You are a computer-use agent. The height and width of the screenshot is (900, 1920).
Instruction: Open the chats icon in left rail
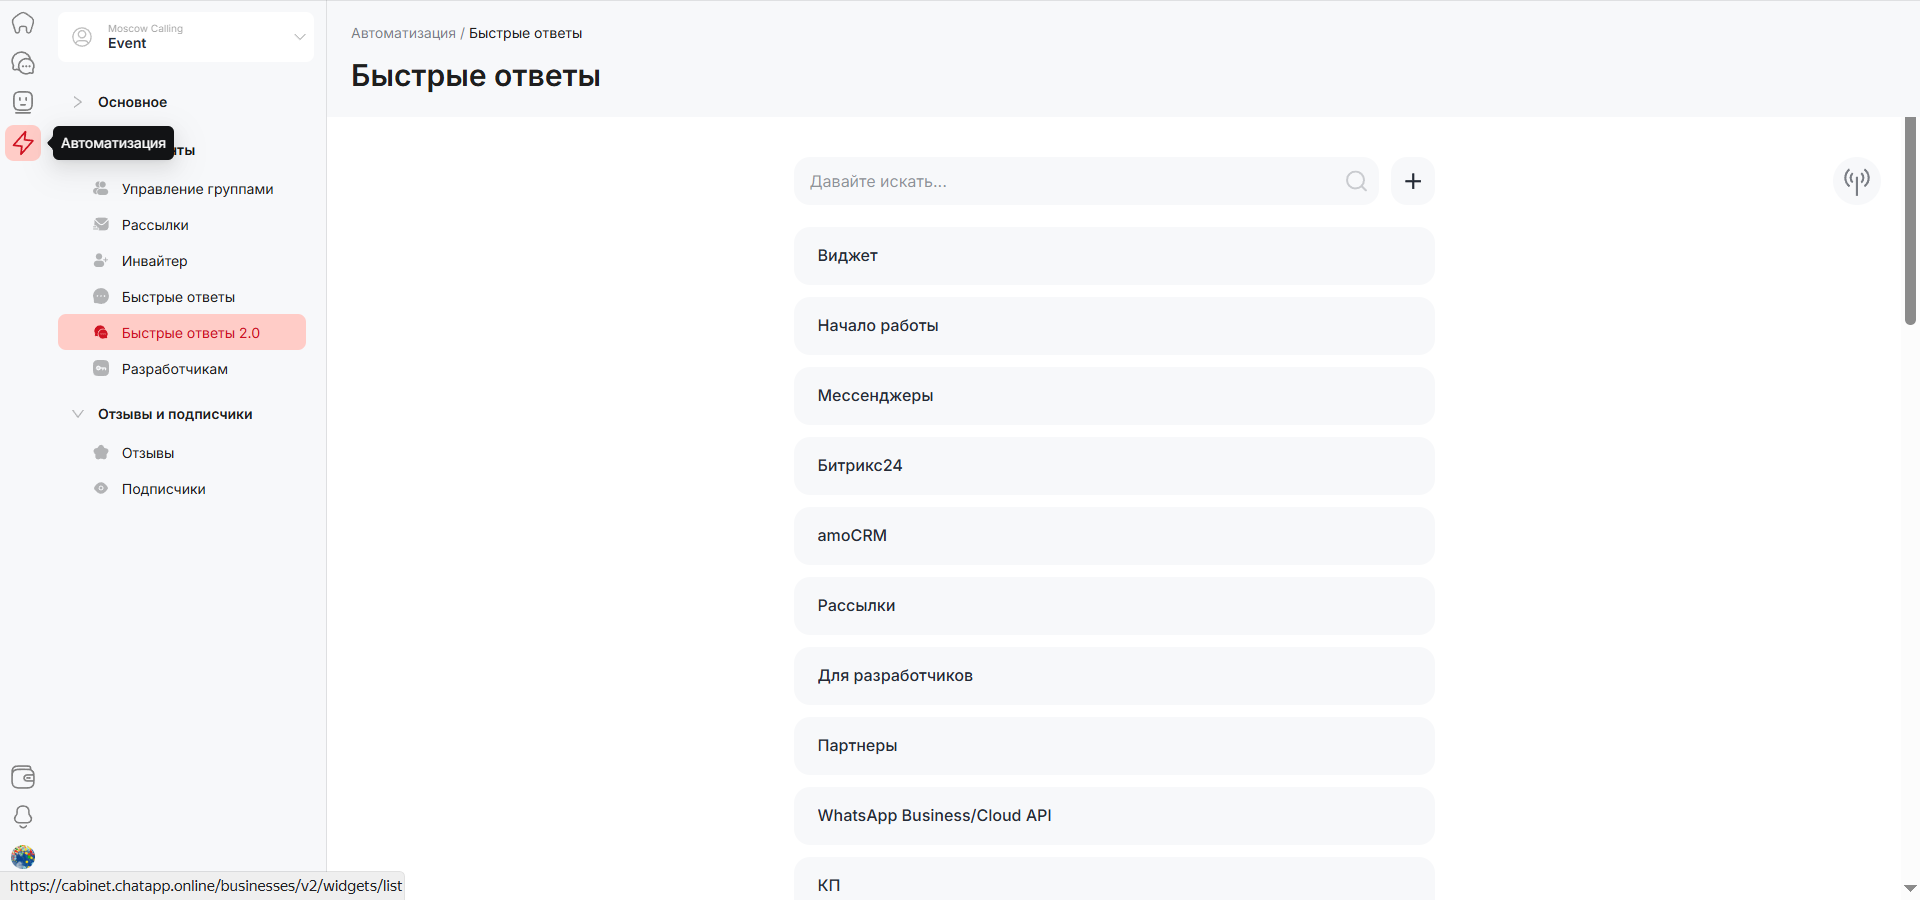(x=23, y=63)
